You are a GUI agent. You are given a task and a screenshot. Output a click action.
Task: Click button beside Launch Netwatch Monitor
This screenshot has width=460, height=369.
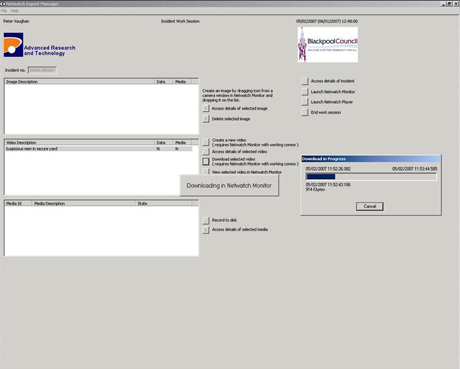[305, 92]
